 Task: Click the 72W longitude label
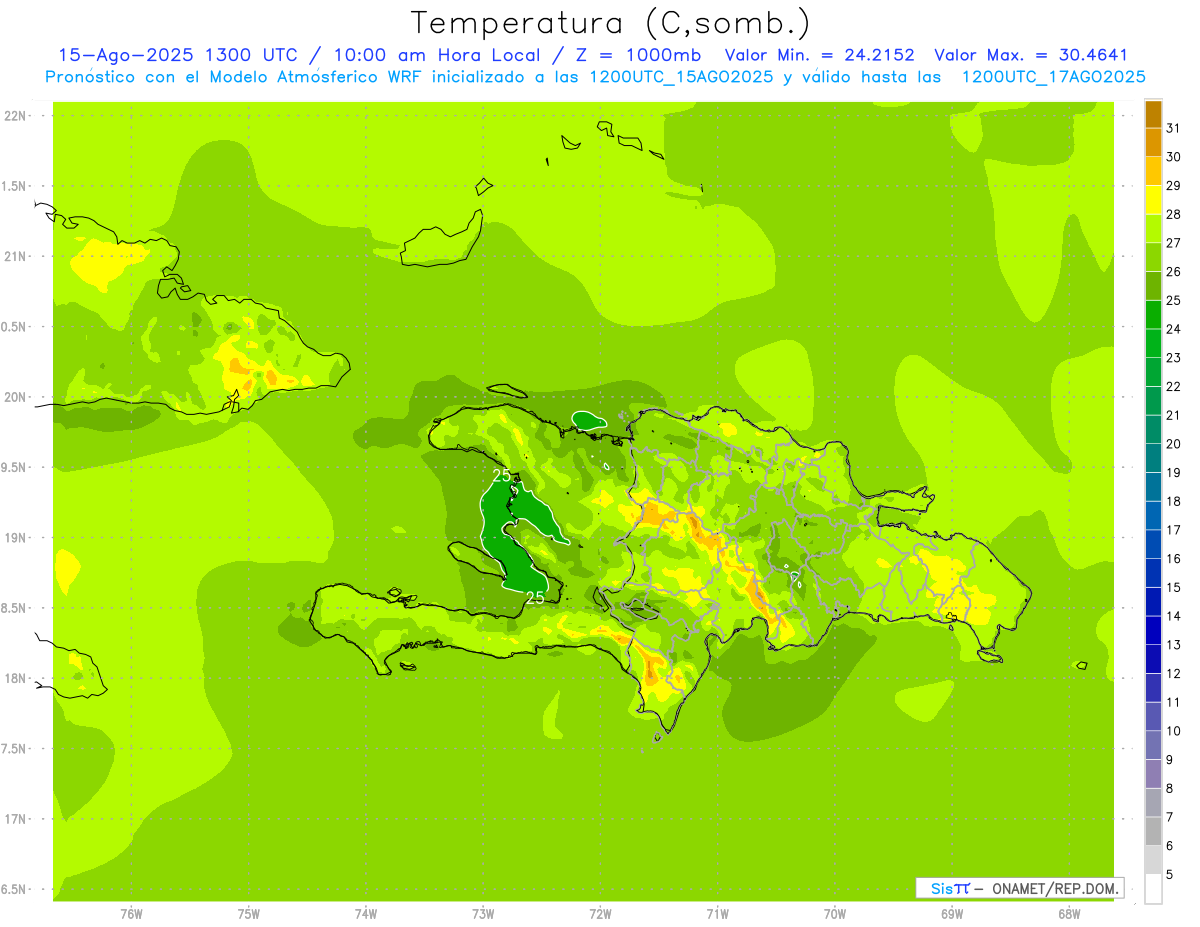point(601,913)
